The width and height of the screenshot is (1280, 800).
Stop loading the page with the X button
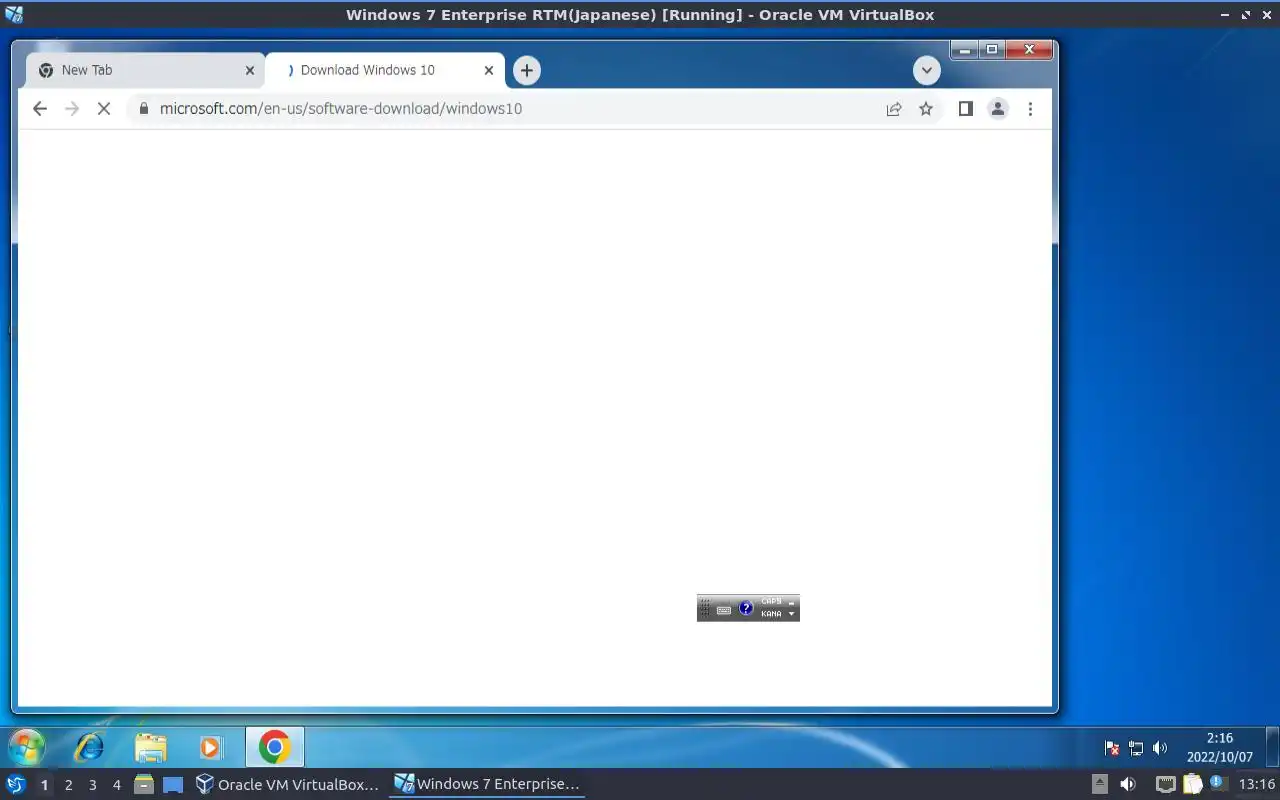[104, 109]
